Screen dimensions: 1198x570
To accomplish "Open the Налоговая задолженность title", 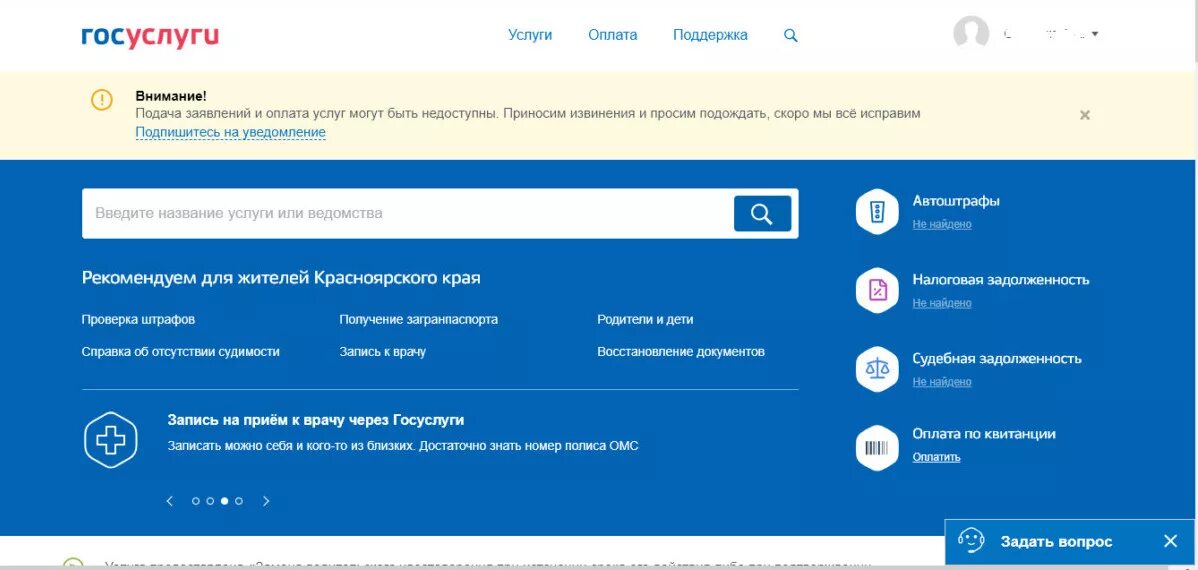I will (1001, 280).
